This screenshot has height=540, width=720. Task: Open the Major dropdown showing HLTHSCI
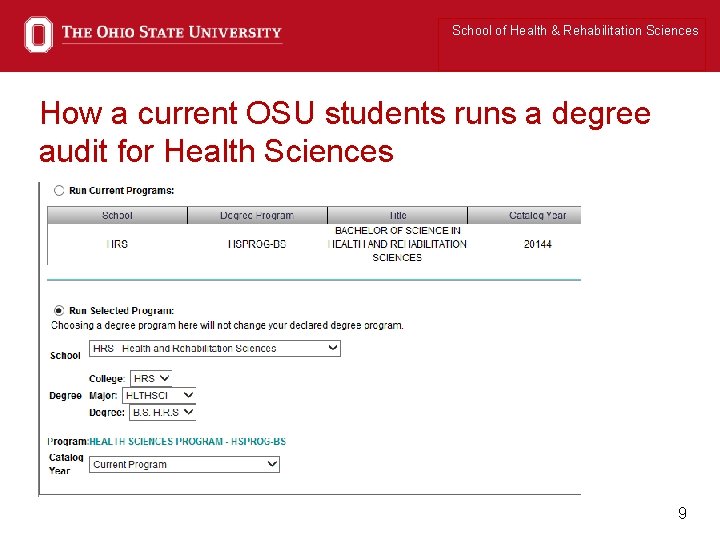click(x=159, y=395)
